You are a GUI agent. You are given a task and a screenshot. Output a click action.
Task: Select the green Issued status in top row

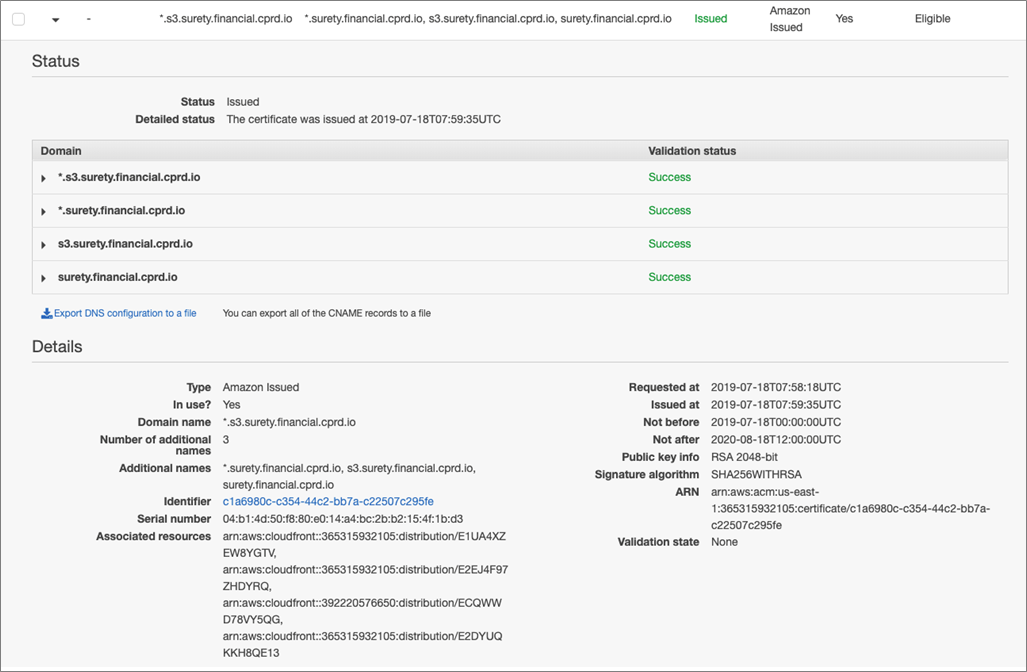click(x=711, y=18)
